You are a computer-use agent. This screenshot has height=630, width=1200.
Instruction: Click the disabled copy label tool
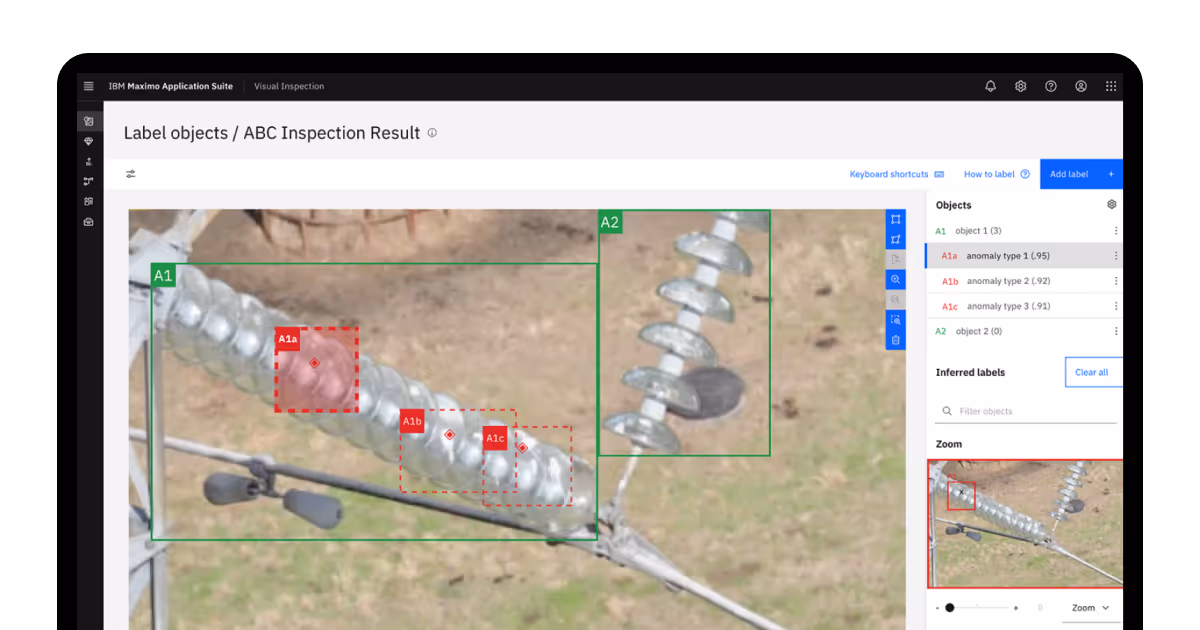896,259
